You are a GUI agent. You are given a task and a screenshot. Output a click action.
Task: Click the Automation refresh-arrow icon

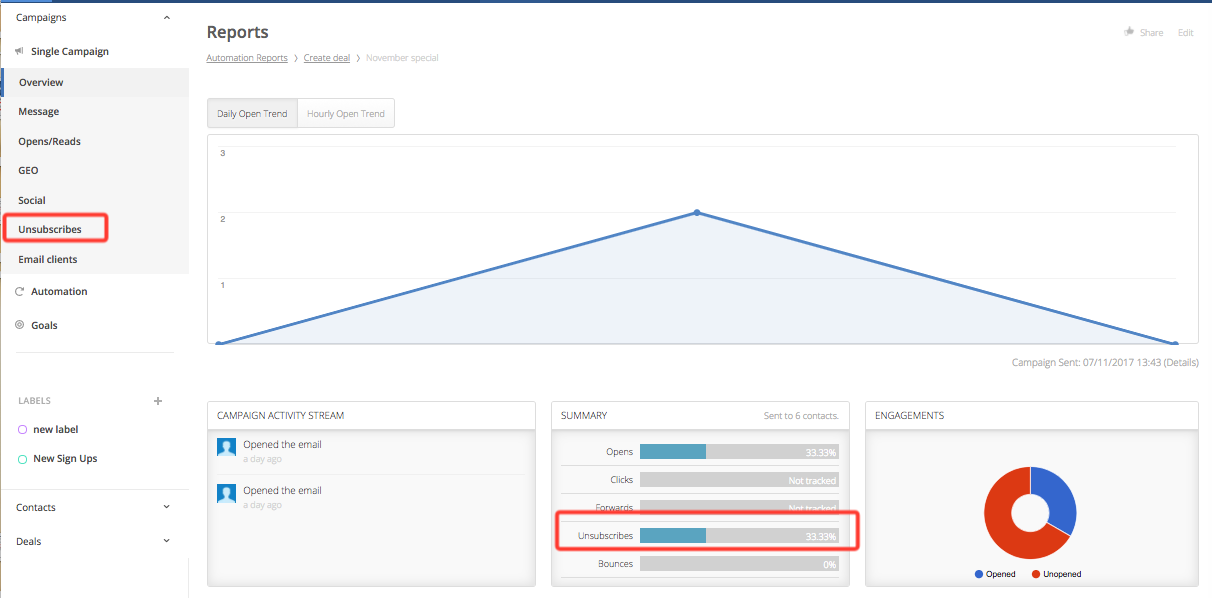(x=20, y=292)
